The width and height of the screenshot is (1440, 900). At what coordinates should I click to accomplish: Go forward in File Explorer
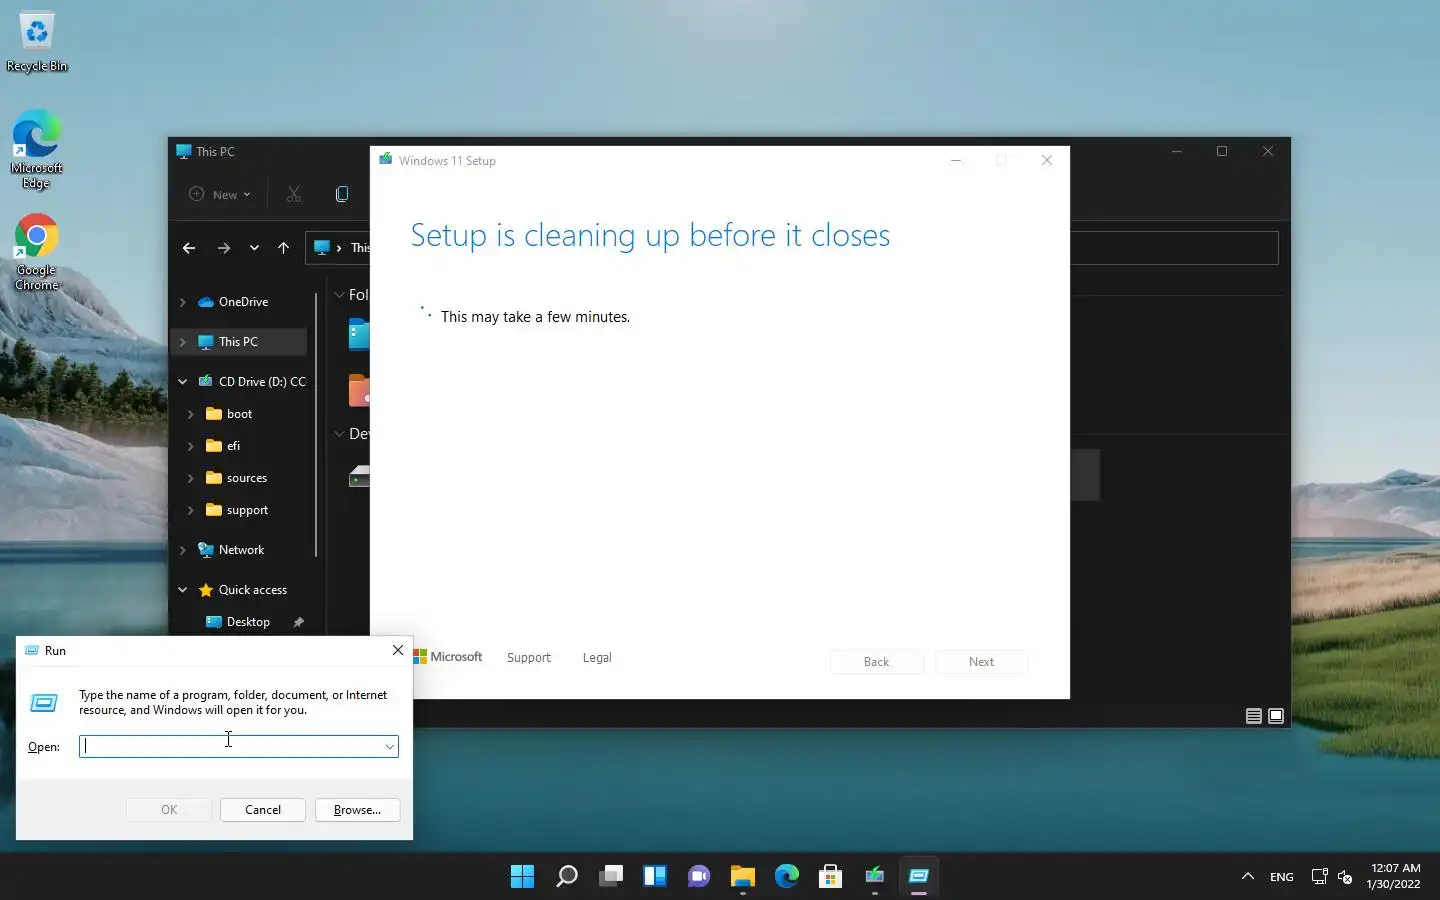[x=223, y=248]
